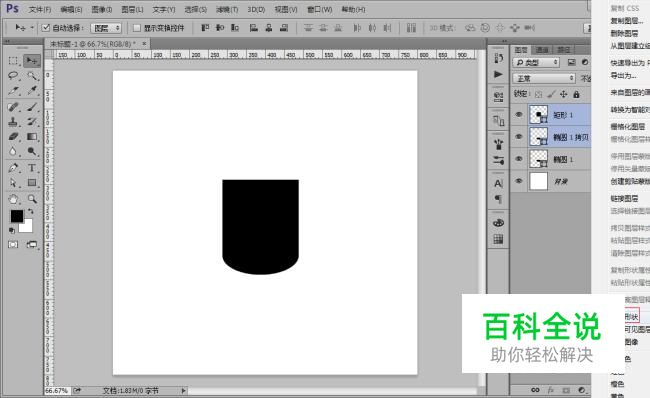Viewport: 650px width, 398px height.
Task: Change the screen mode
Action: click(x=32, y=245)
